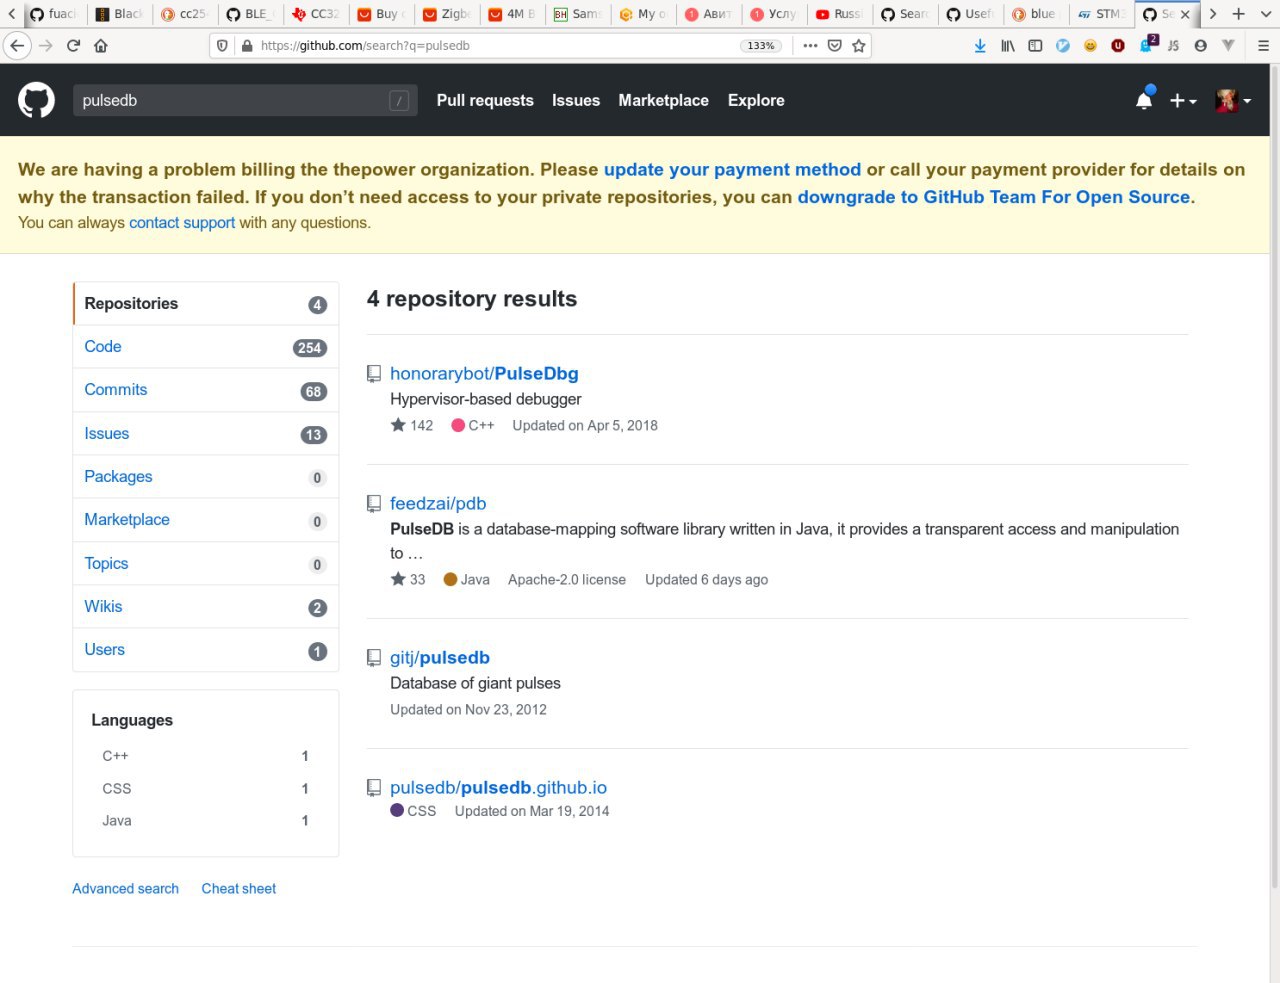The width and height of the screenshot is (1280, 983).
Task: Select Users results in the sidebar
Action: 206,650
